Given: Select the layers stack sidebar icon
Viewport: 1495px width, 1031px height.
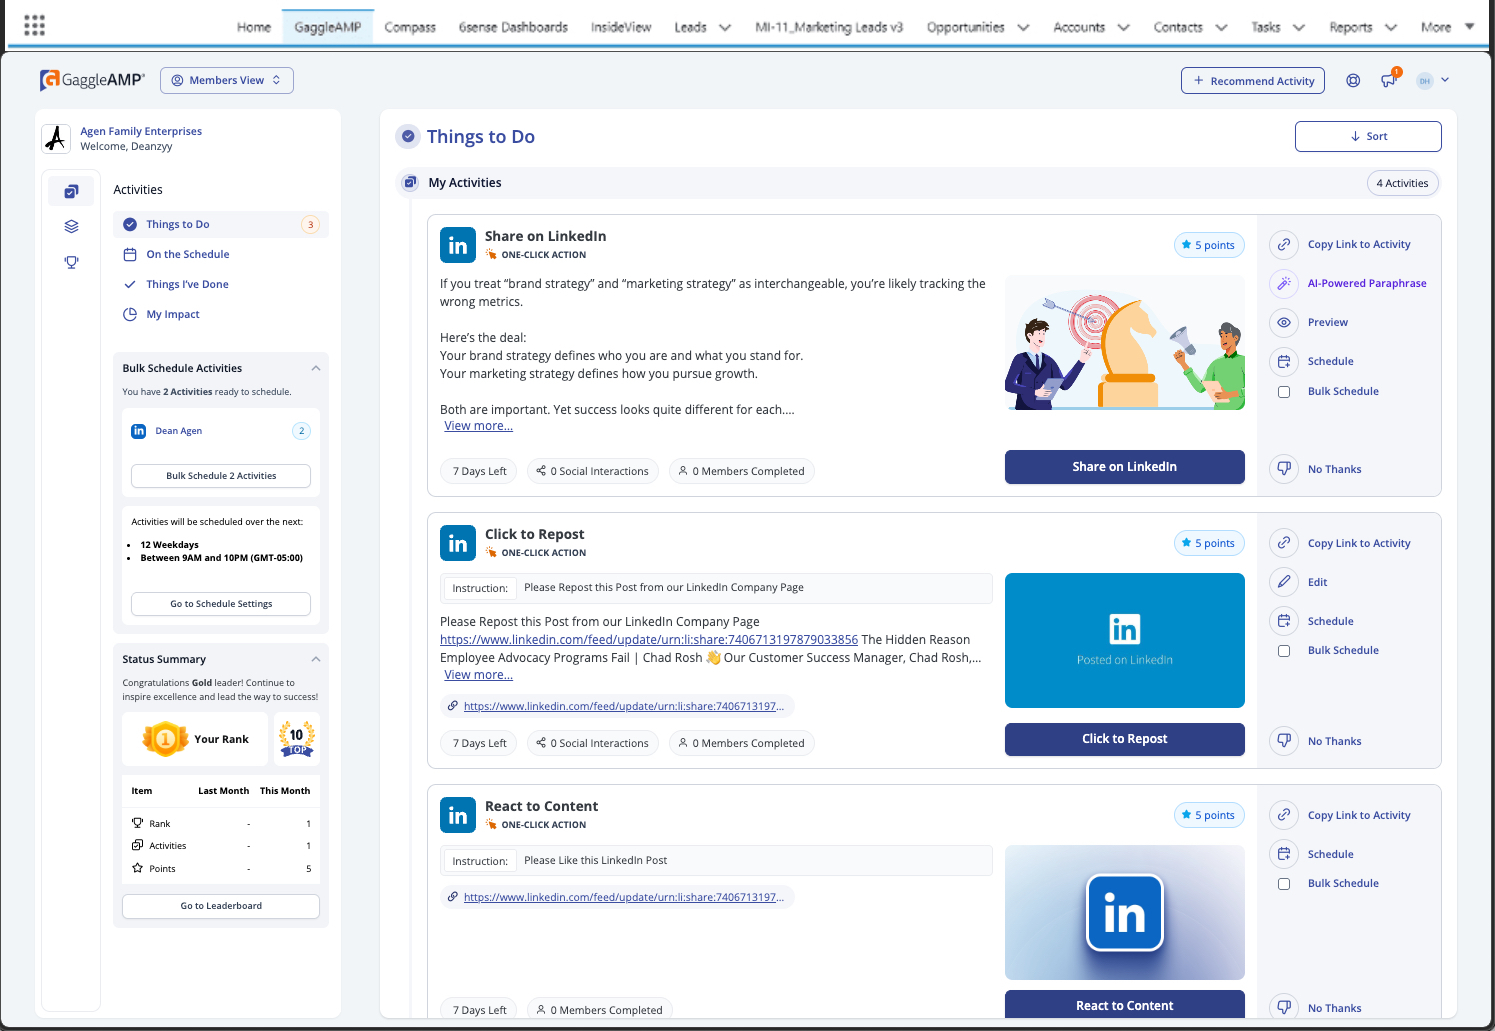Looking at the screenshot, I should click(x=71, y=227).
